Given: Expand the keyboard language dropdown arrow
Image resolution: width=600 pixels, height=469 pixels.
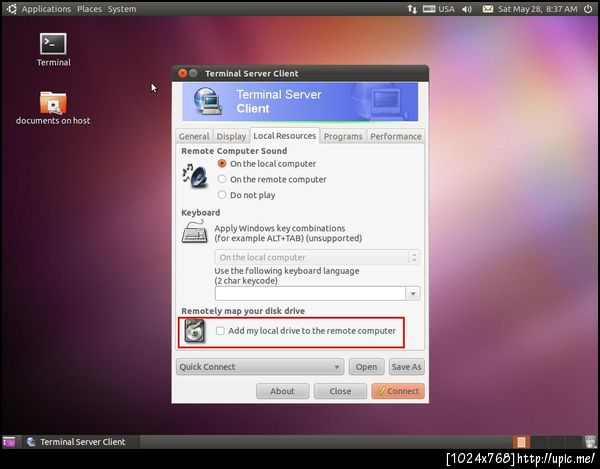Looking at the screenshot, I should (413, 293).
